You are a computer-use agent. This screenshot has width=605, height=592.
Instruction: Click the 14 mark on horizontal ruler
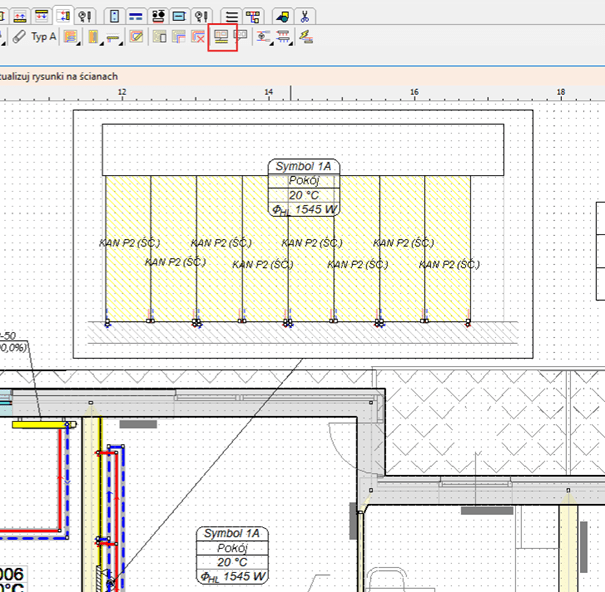pos(268,92)
